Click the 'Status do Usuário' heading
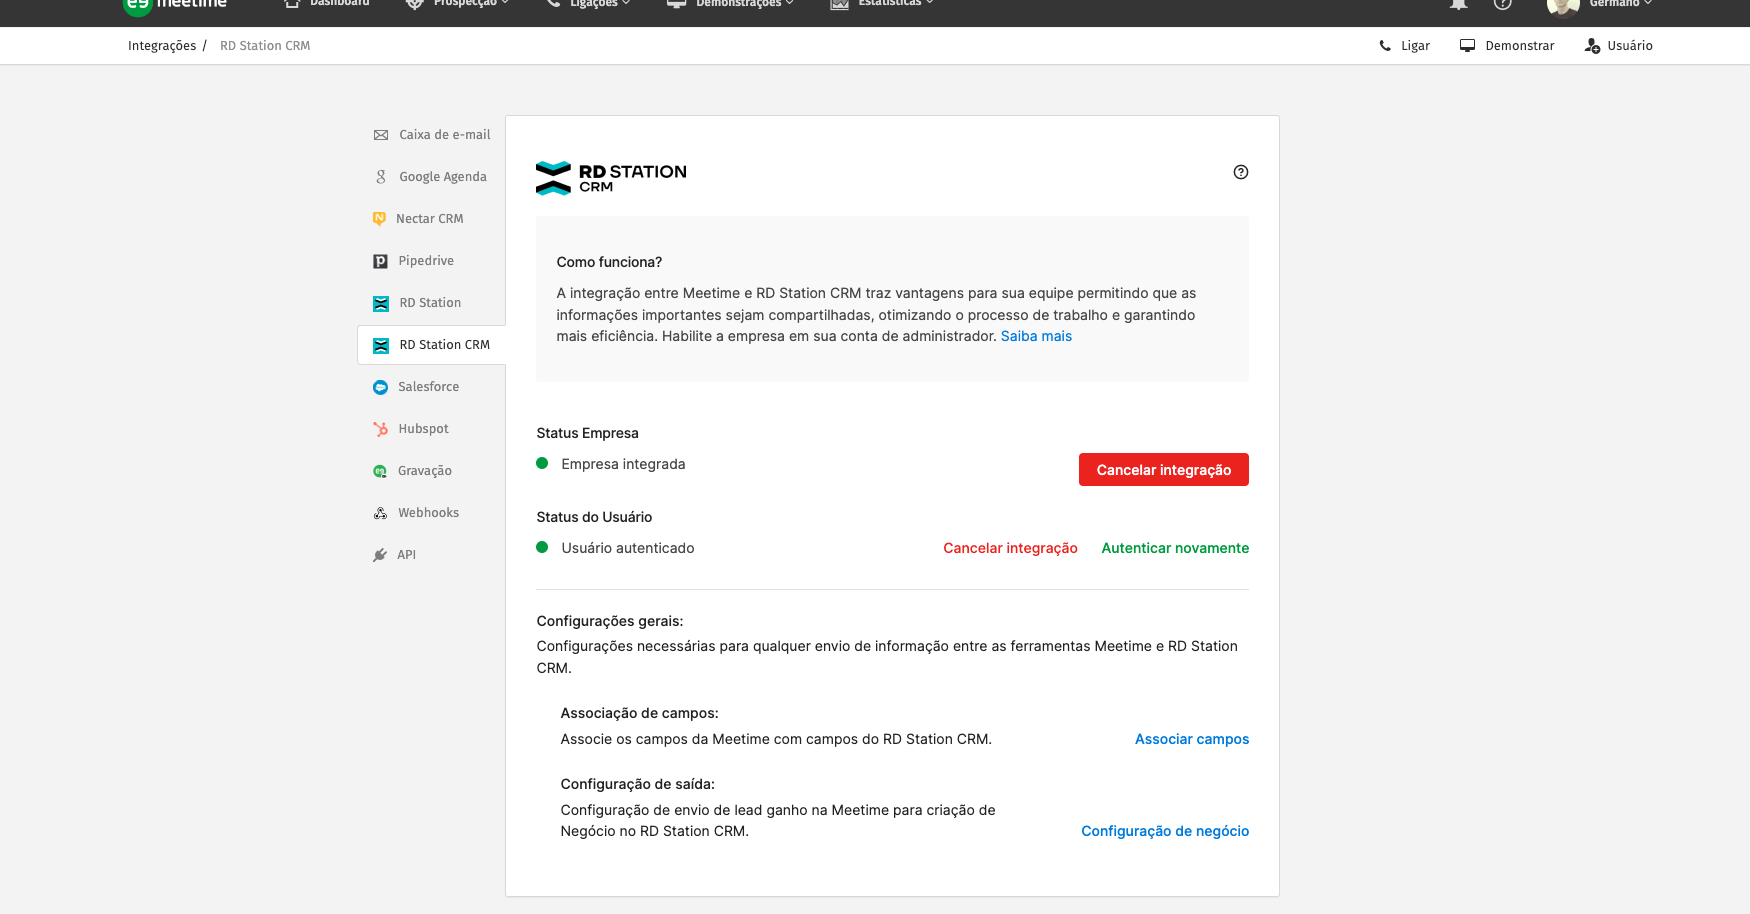Screen dimensions: 1750x914 coord(594,517)
